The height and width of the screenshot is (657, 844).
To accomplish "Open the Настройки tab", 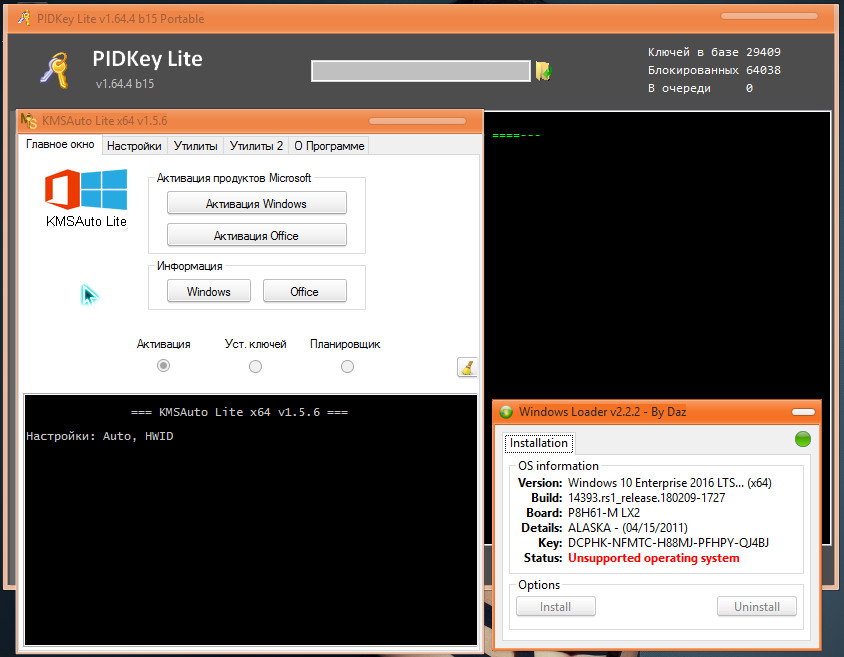I will tap(134, 146).
